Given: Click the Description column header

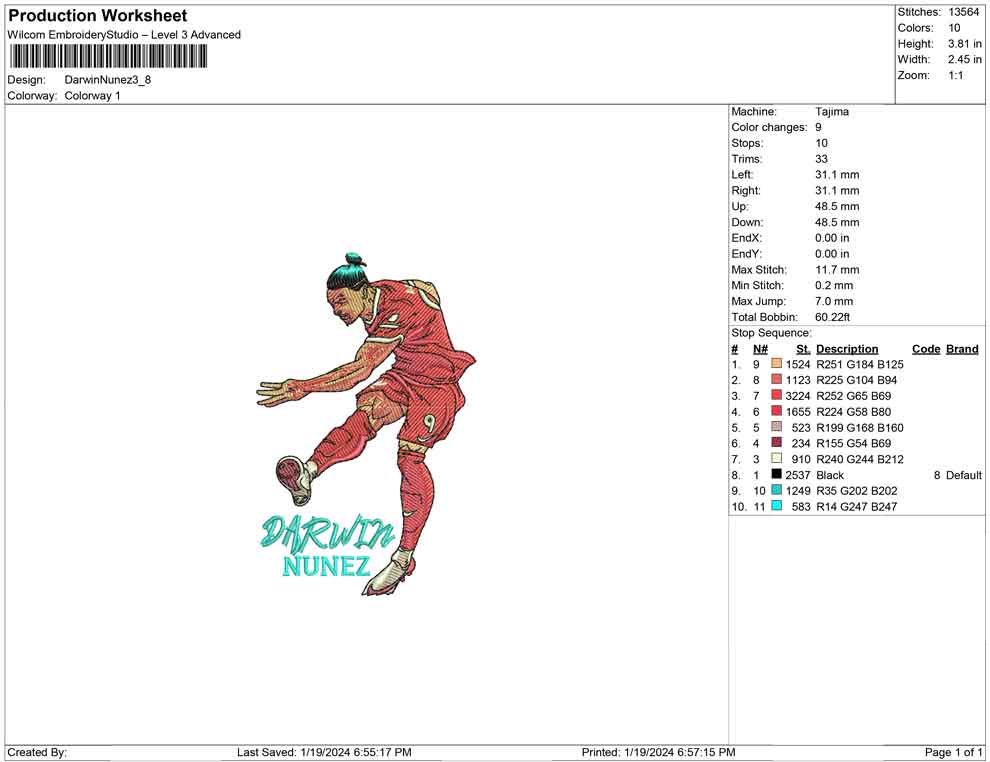Looking at the screenshot, I should click(x=847, y=349).
